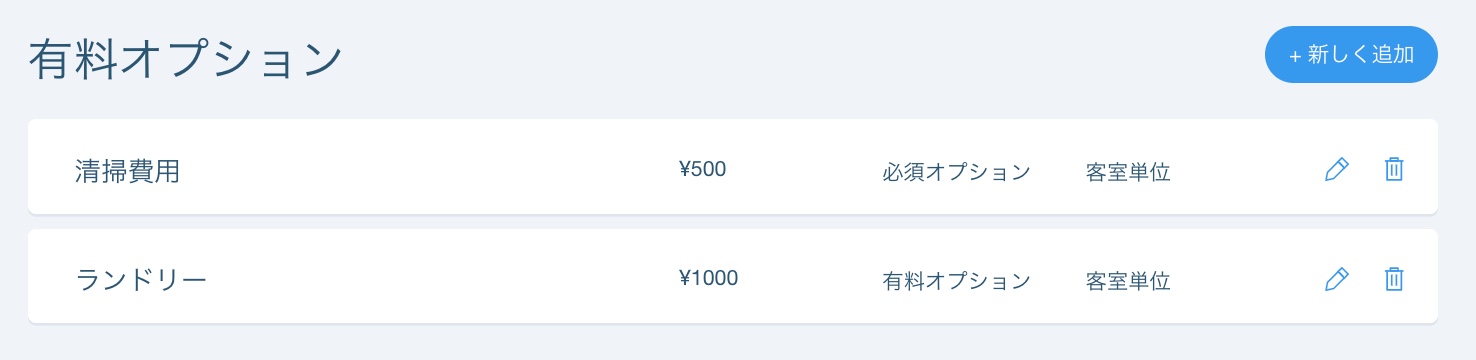Click the 有料オプション page heading

tap(186, 60)
